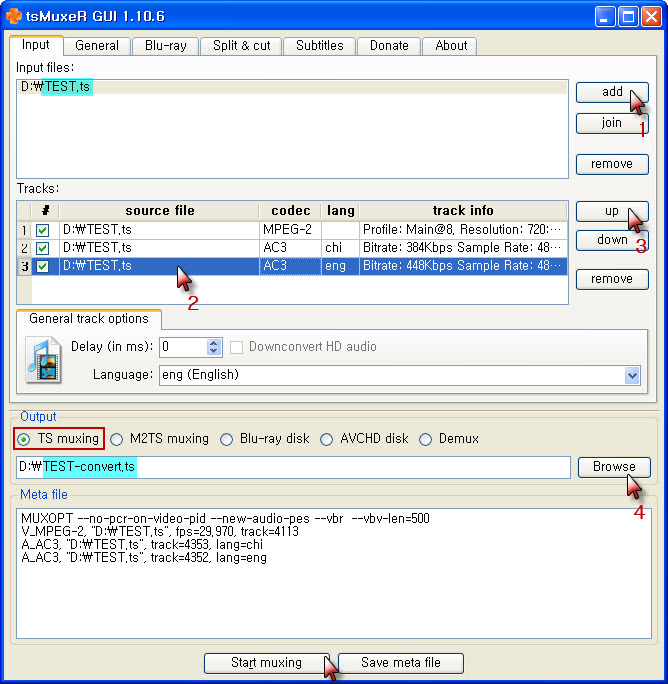668x684 pixels.
Task: Remove the selected input file
Action: point(612,164)
